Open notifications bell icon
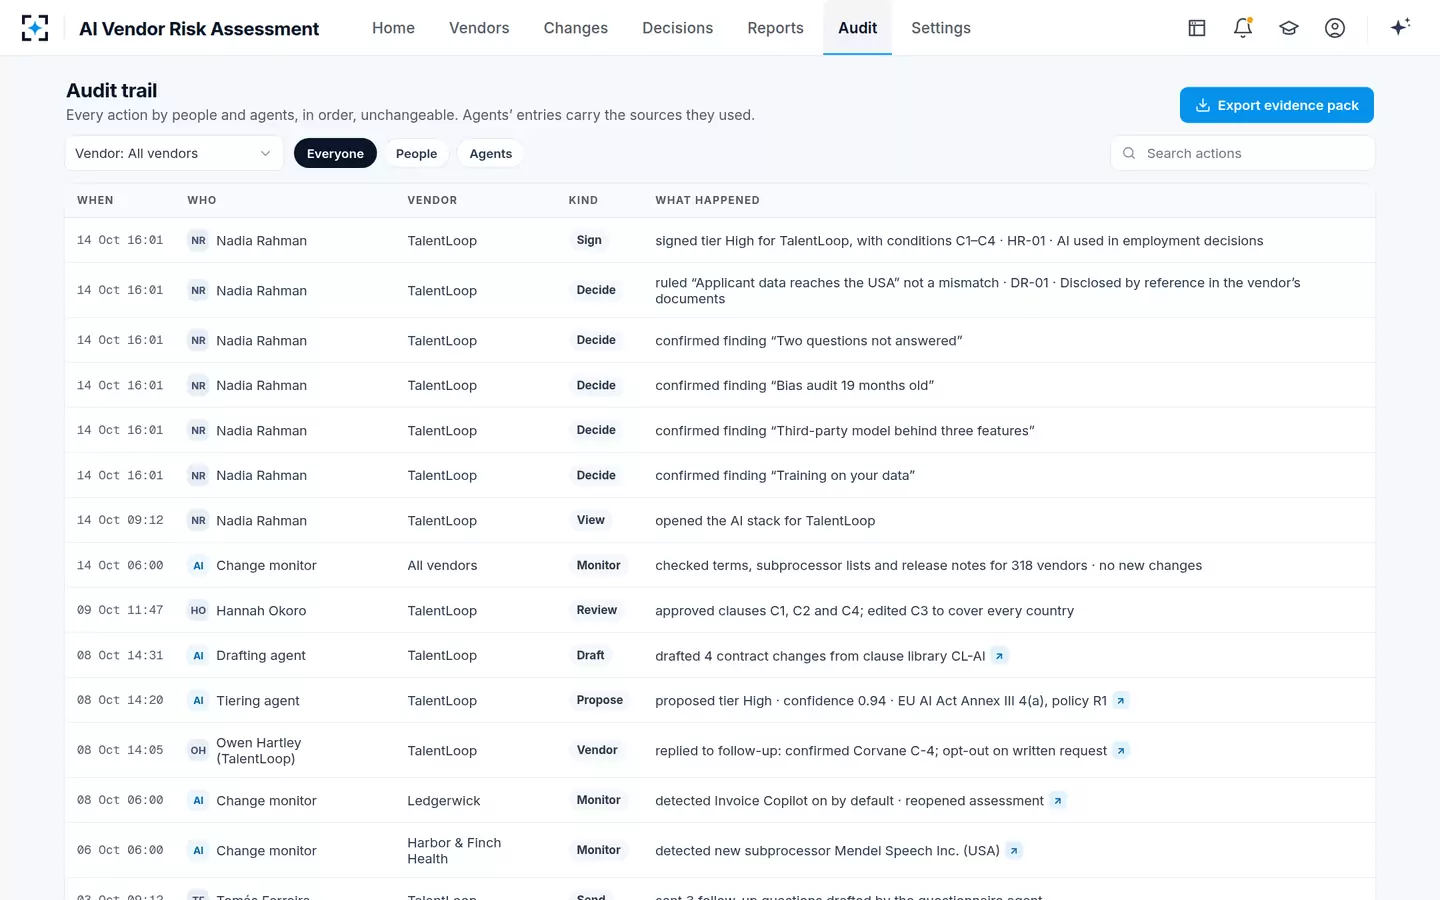This screenshot has height=900, width=1440. [1243, 28]
